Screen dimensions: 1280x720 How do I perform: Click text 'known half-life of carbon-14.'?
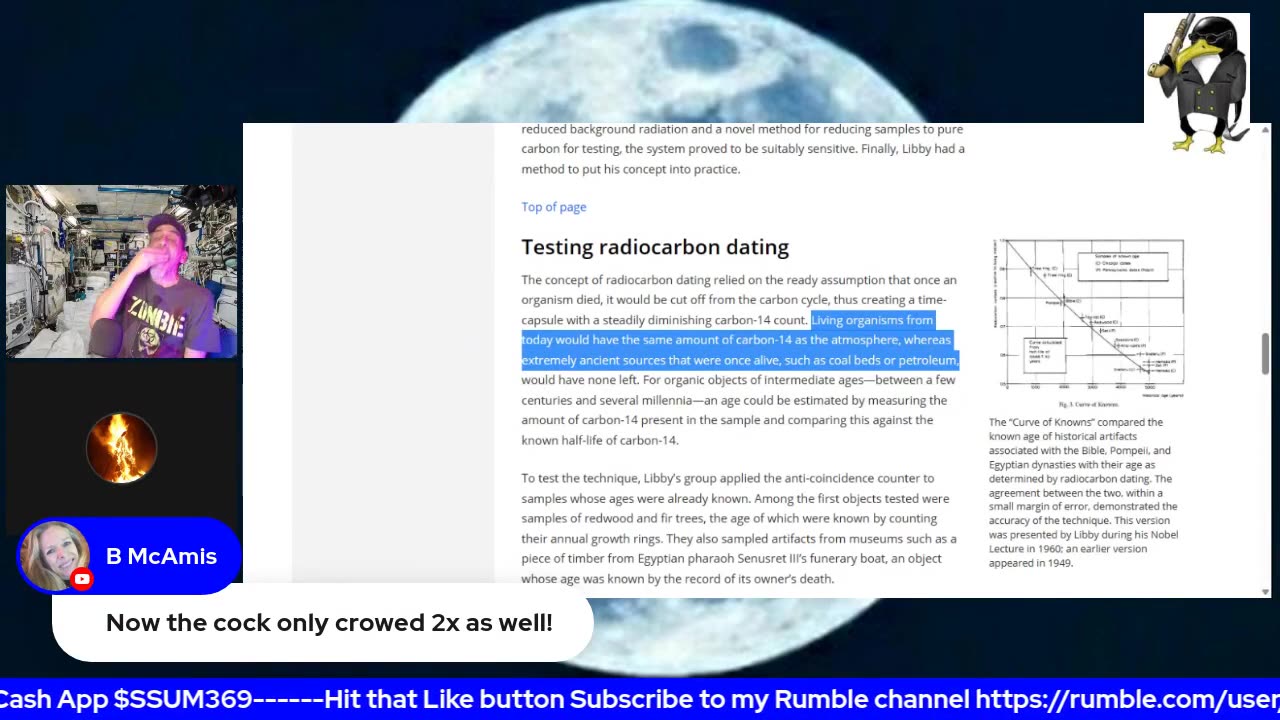600,440
